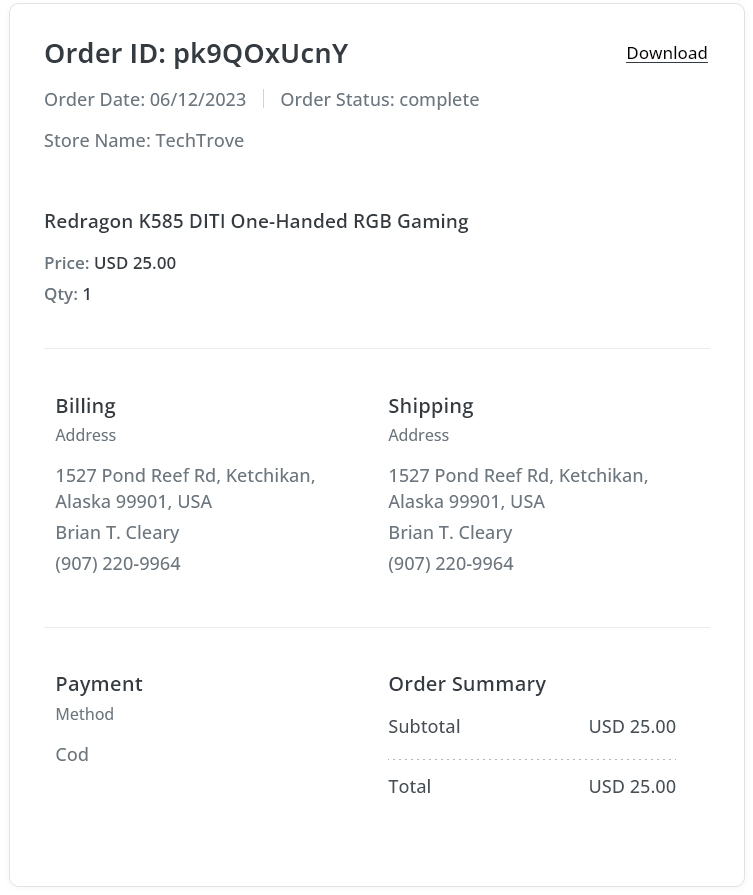Click the Subtotal USD 25.00 amount

pyautogui.click(x=632, y=727)
